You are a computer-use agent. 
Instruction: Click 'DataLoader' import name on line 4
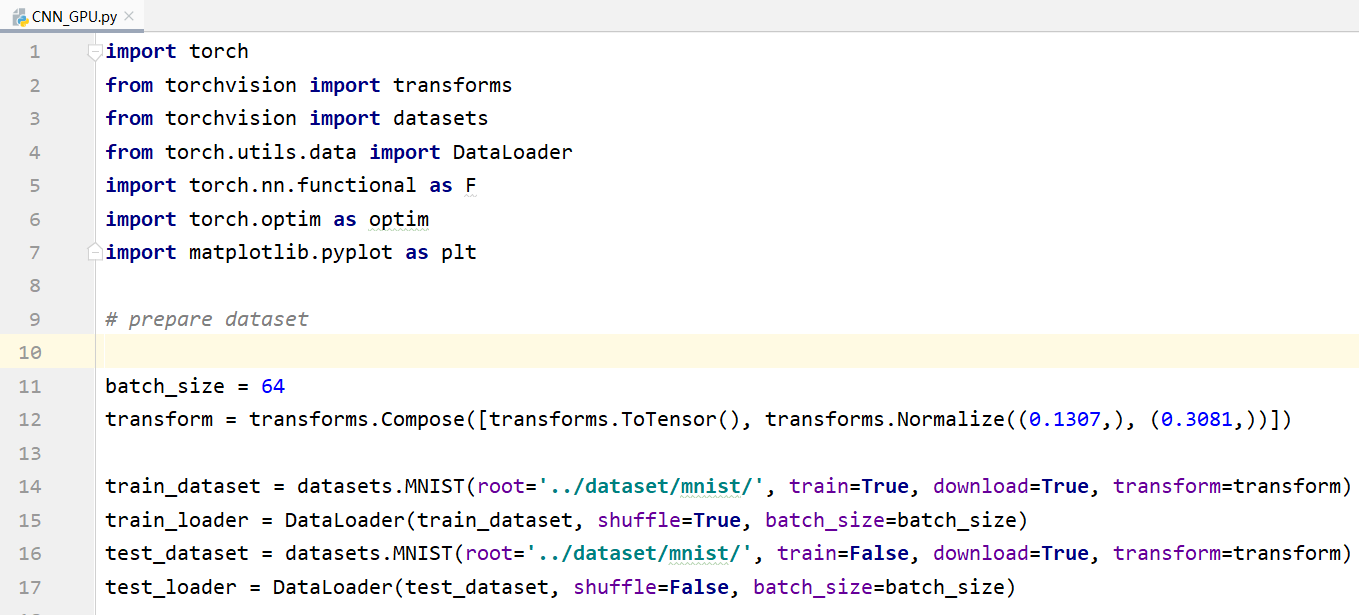pyautogui.click(x=513, y=152)
